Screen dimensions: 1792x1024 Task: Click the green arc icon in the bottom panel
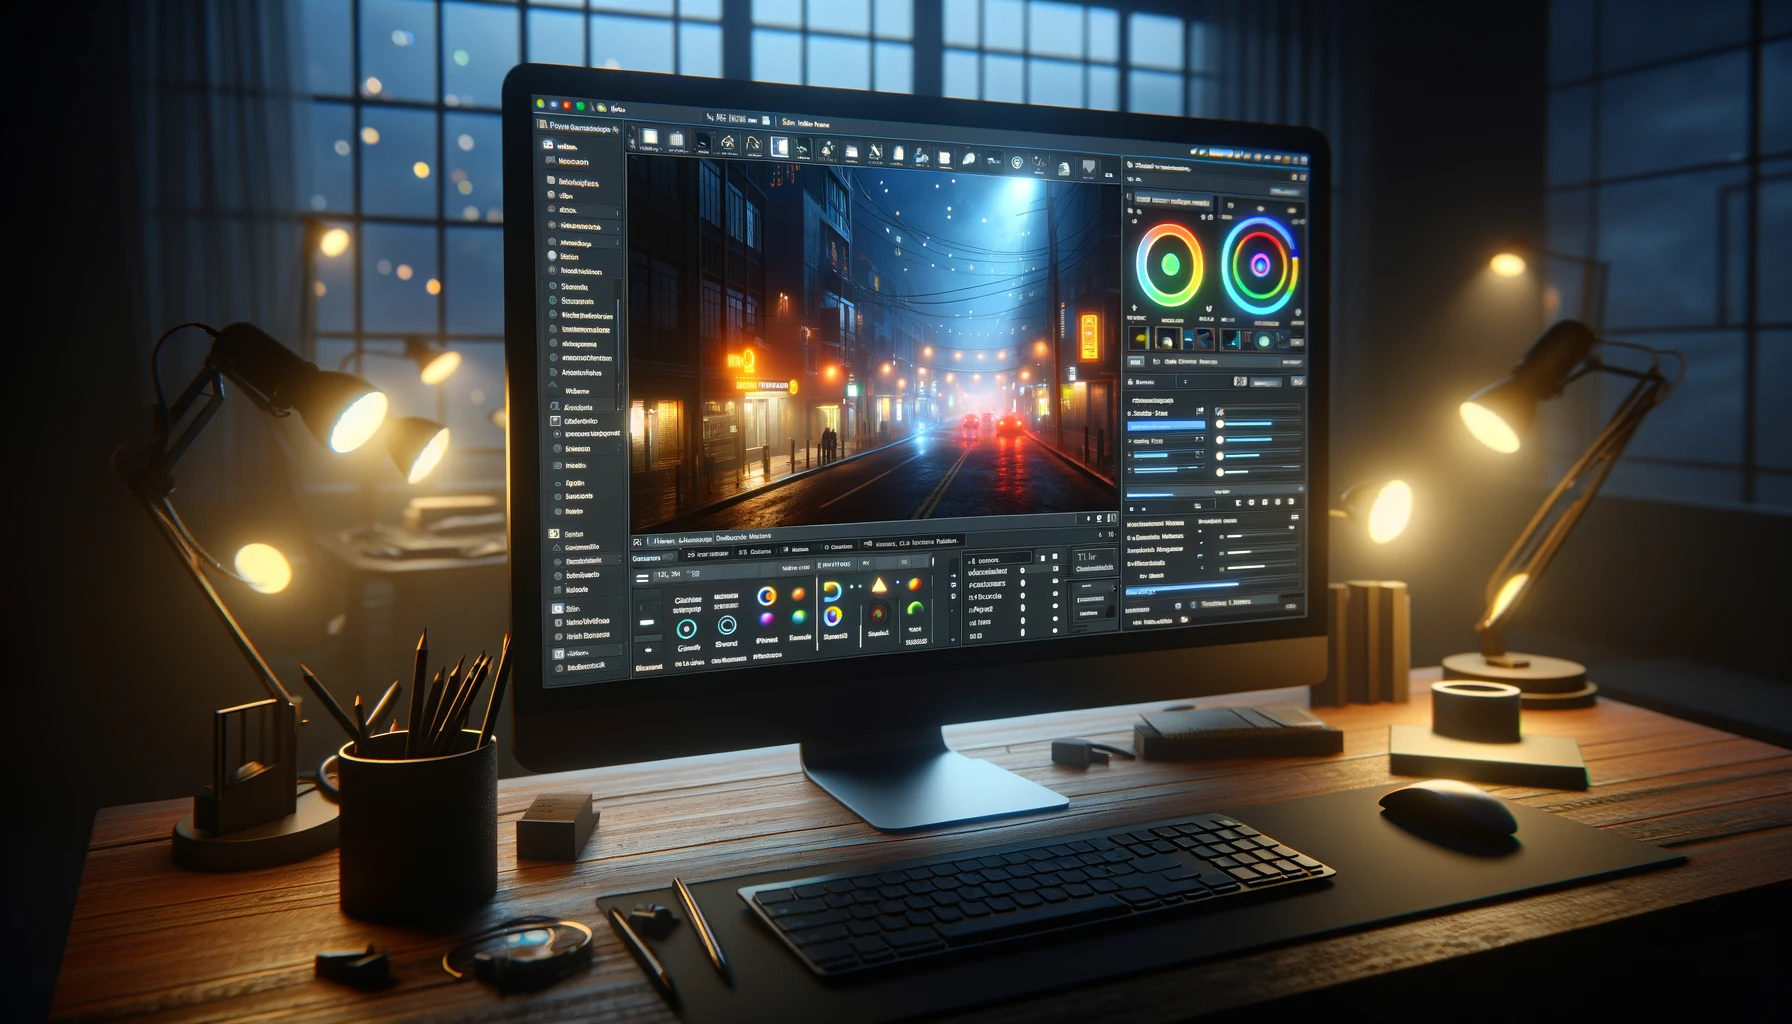point(914,608)
